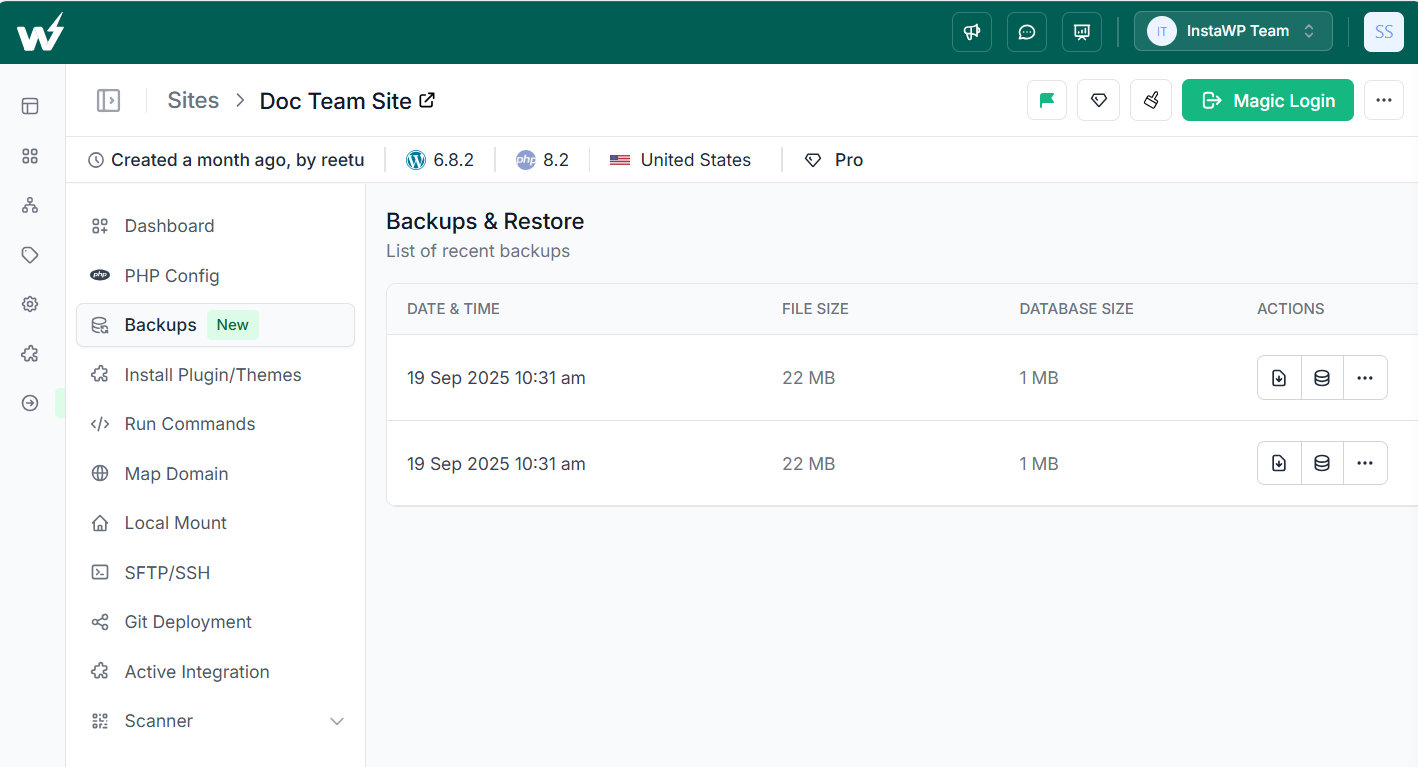Click the diamond icon near Magic Login
Viewport: 1418px width, 767px height.
tap(1098, 100)
